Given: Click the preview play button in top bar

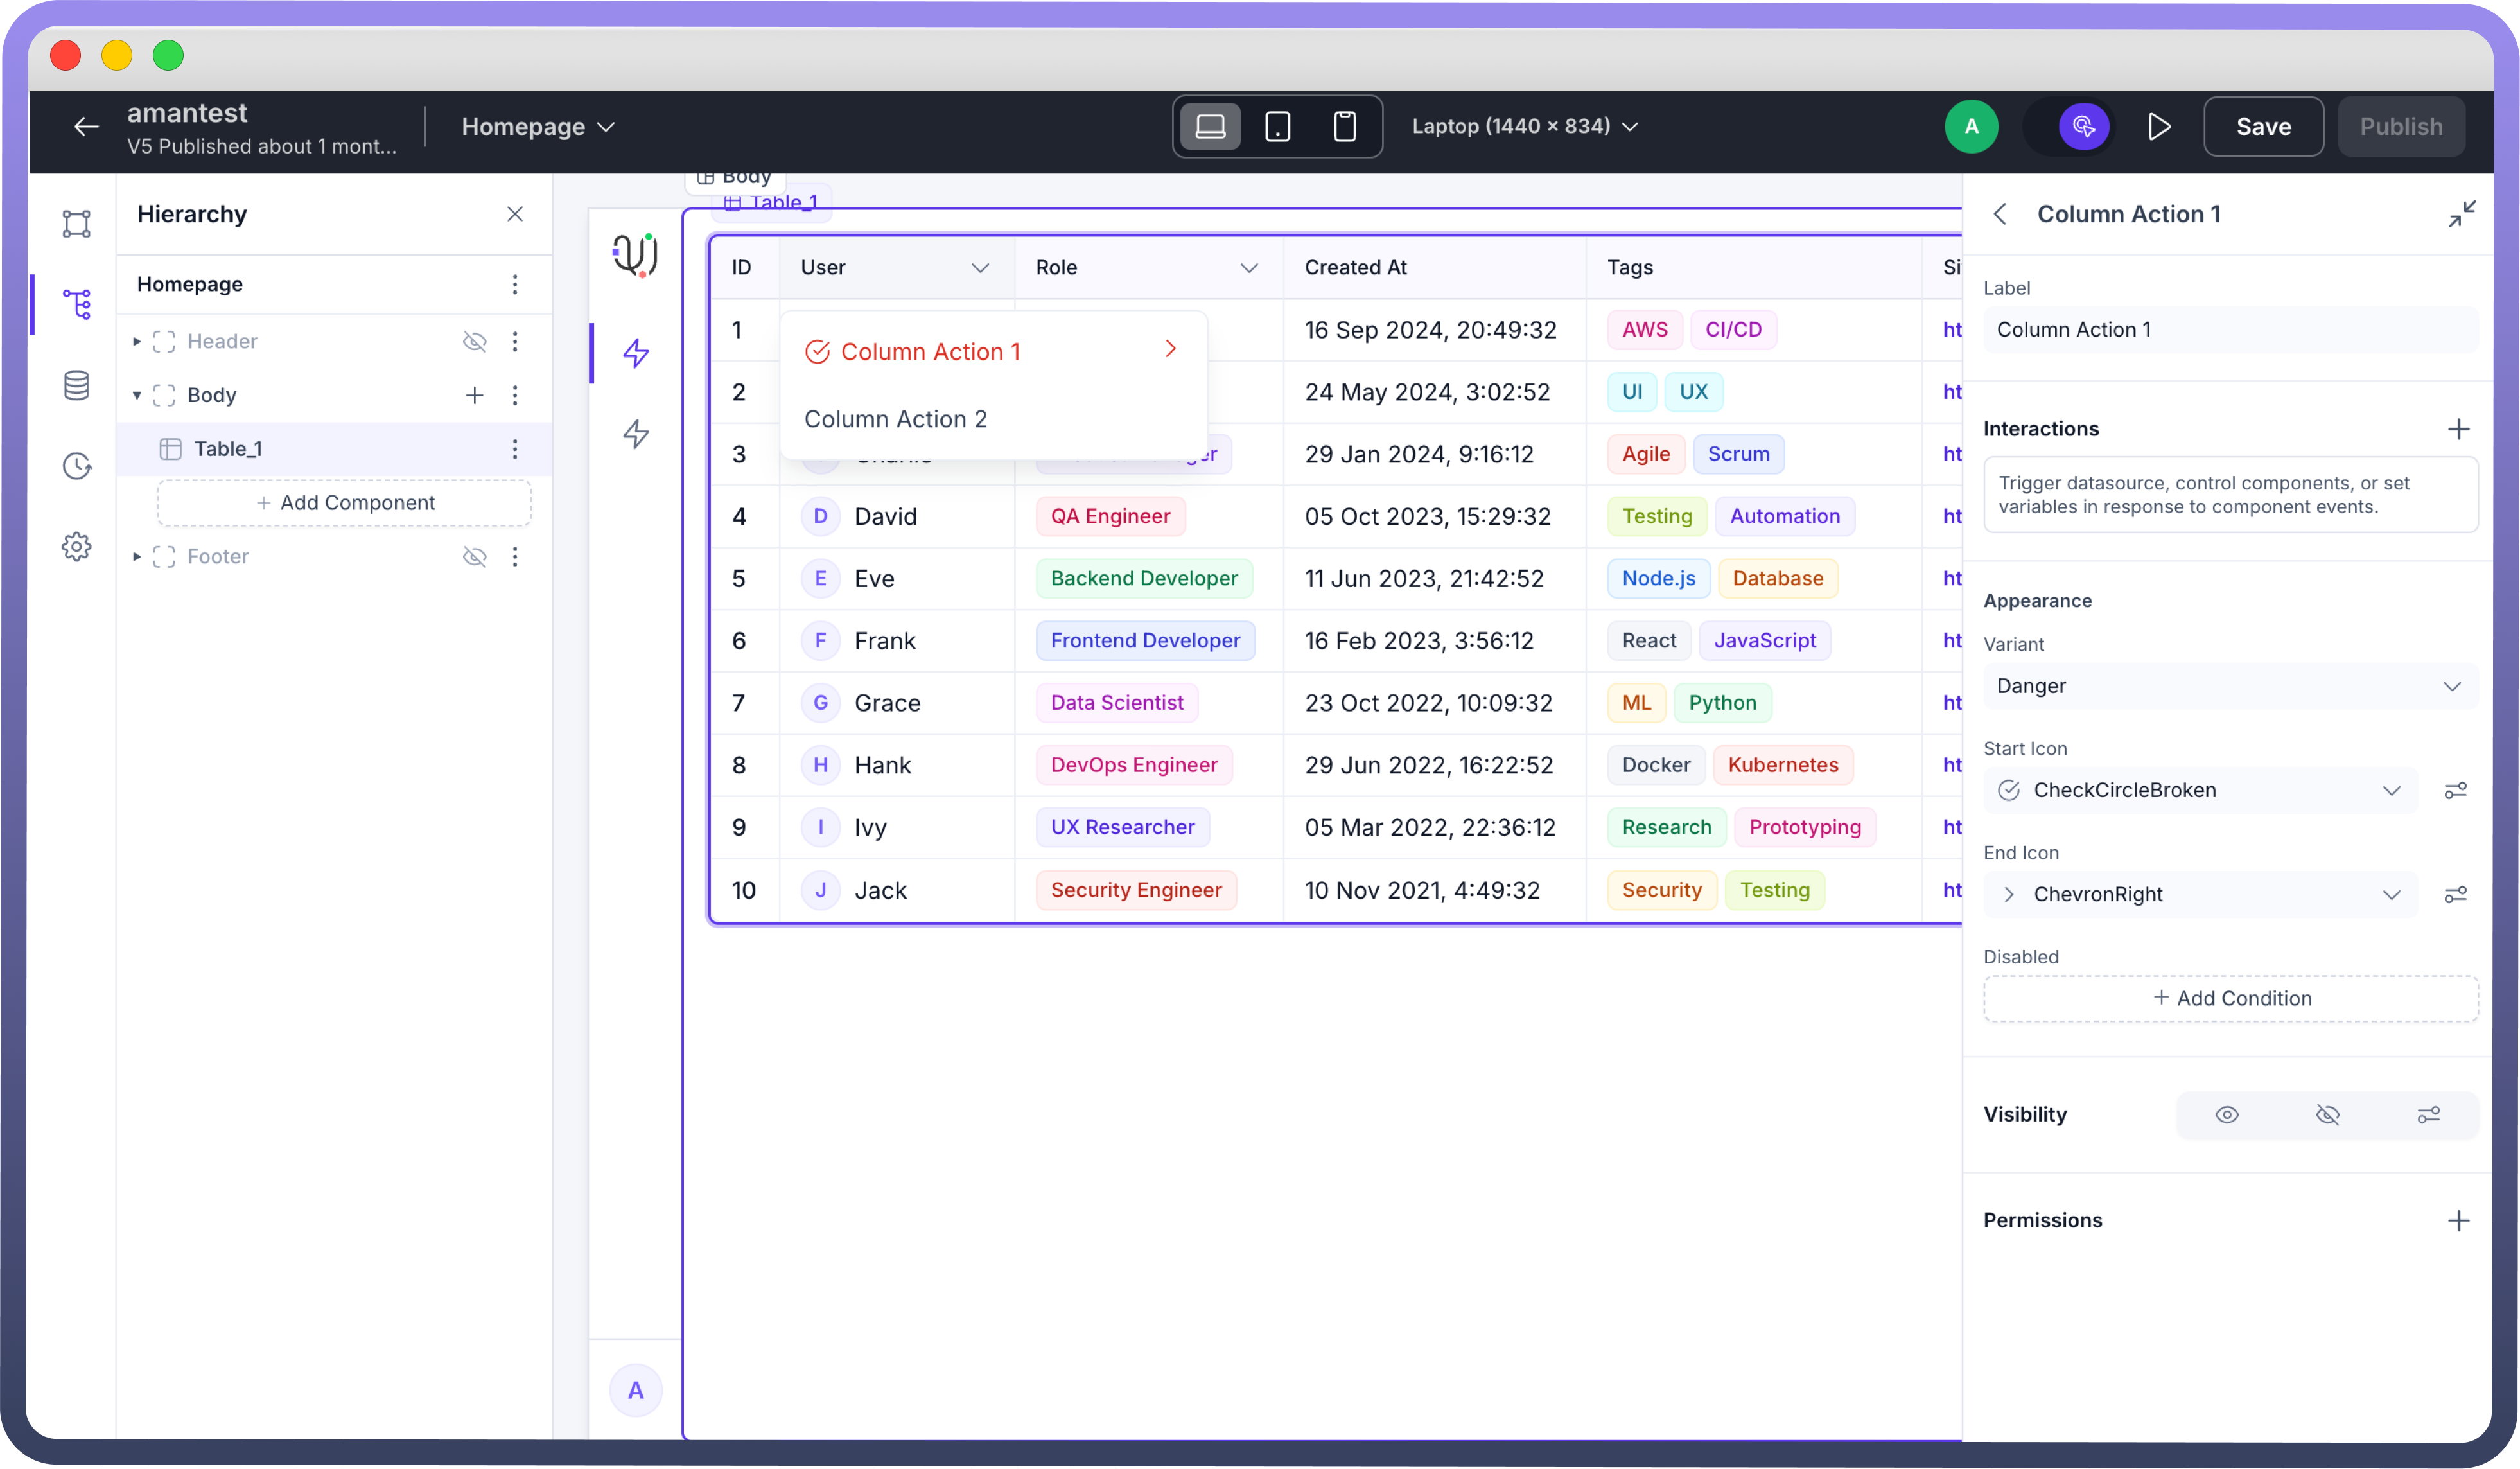Looking at the screenshot, I should (x=2159, y=127).
